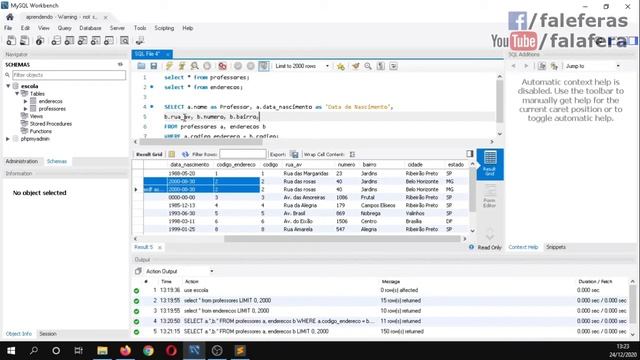Open SQL script file icon in main toolbar
The image size is (640, 360).
pyautogui.click(x=24, y=40)
